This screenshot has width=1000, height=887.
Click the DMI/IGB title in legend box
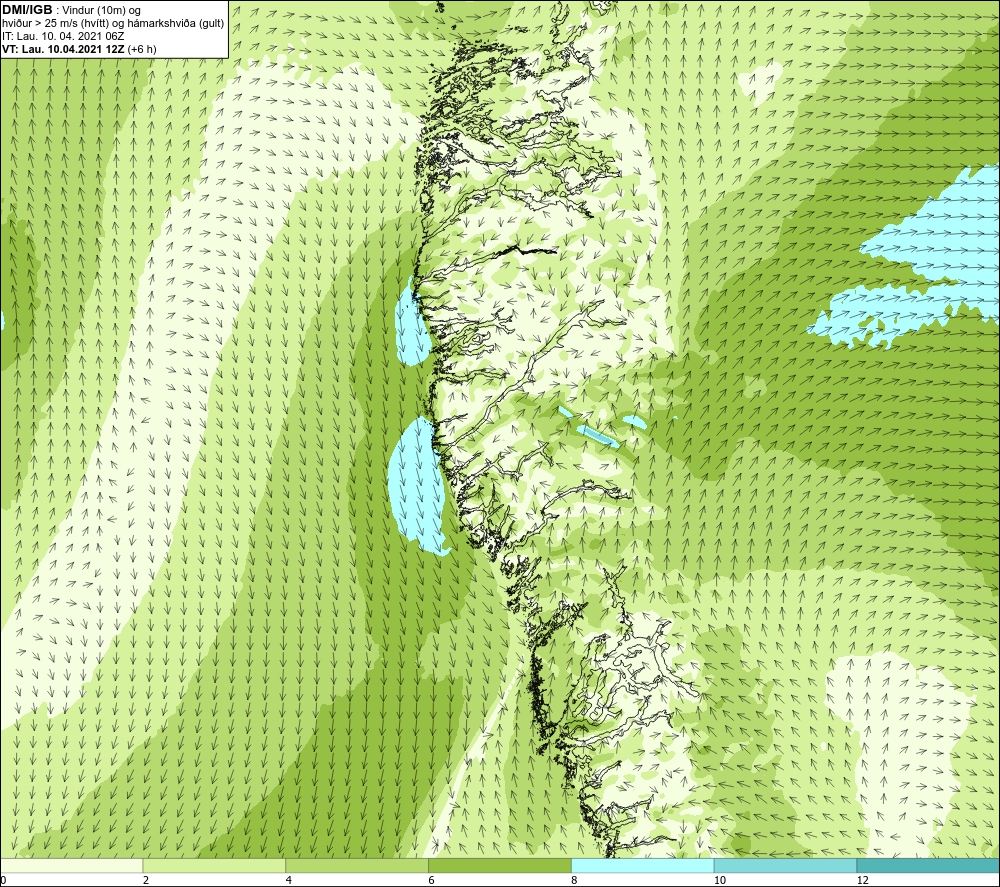27,10
